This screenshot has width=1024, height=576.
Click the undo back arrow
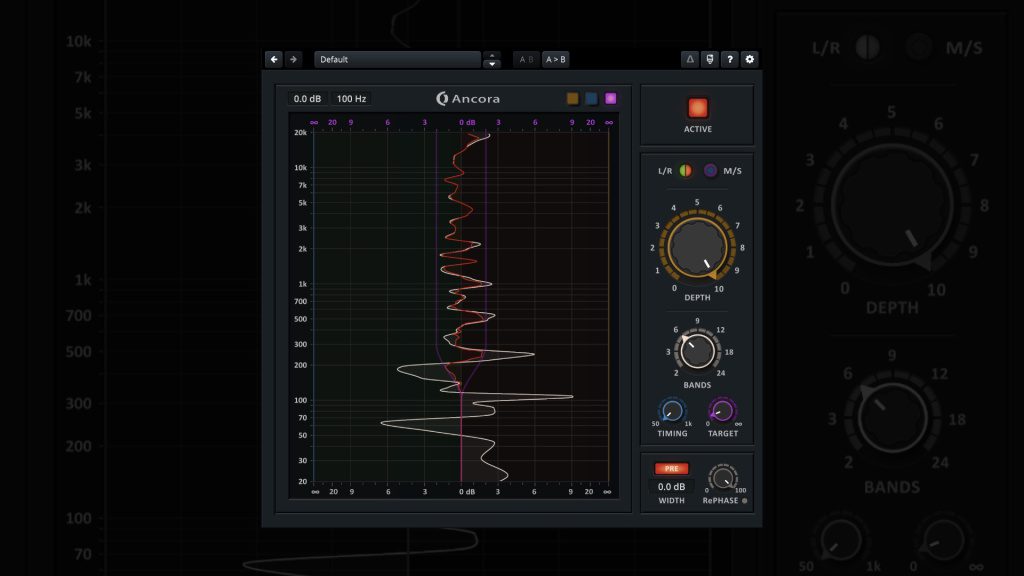(274, 59)
